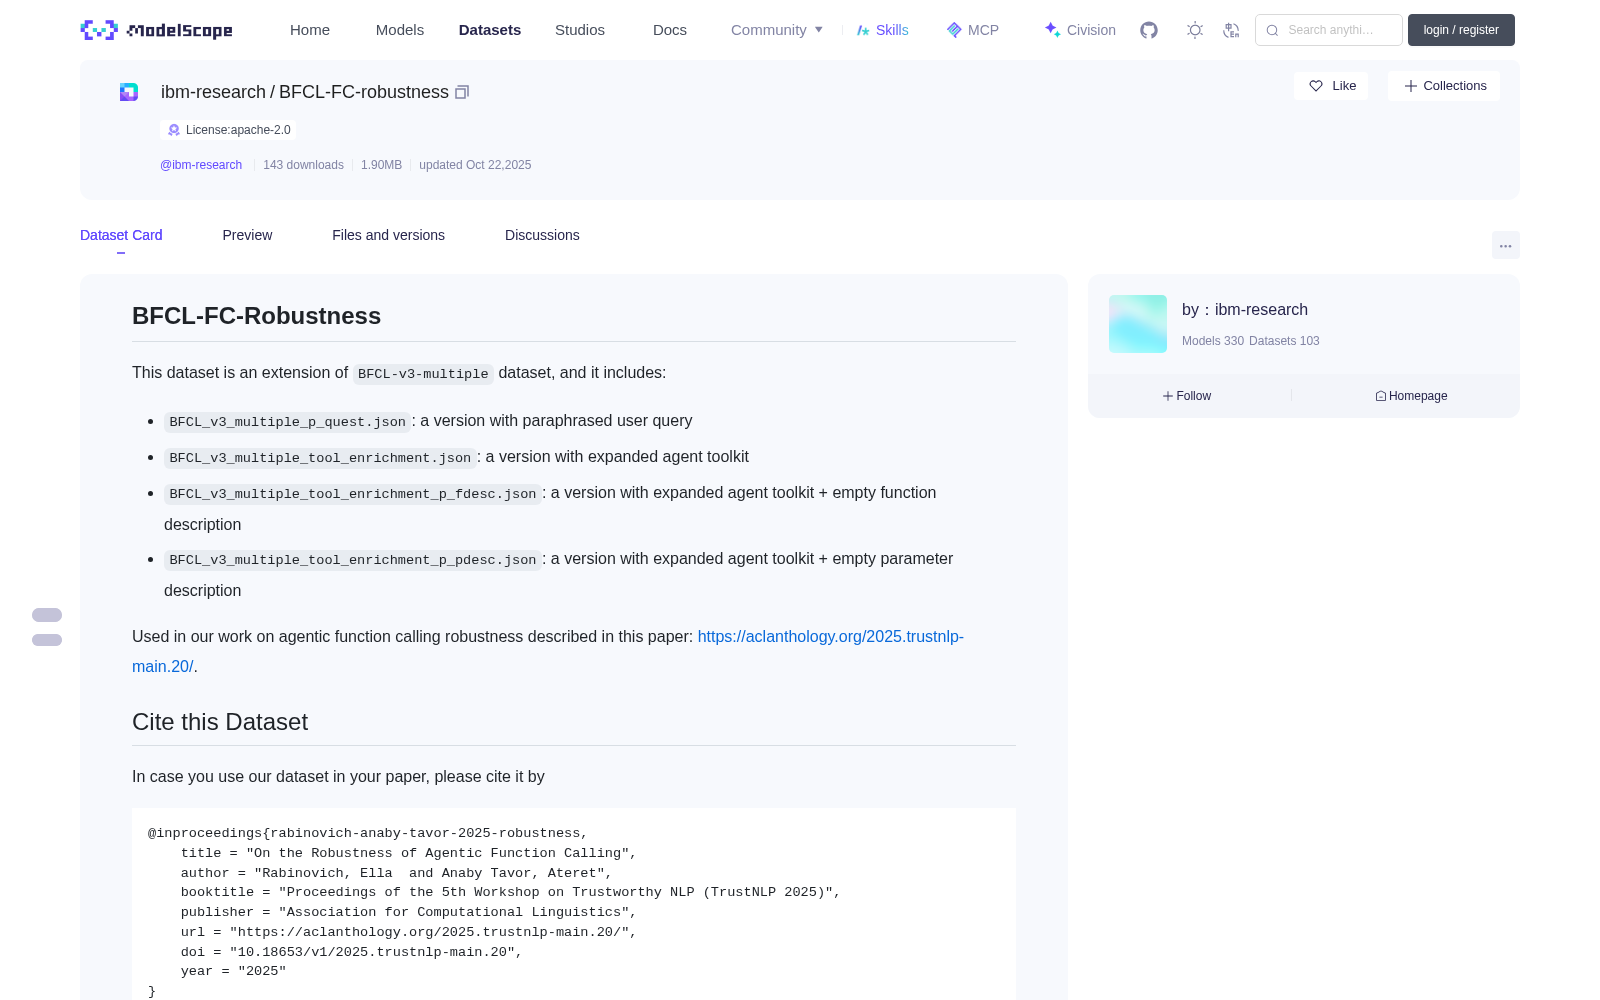1600x1000 pixels.
Task: Click the login / register button
Action: coord(1461,30)
